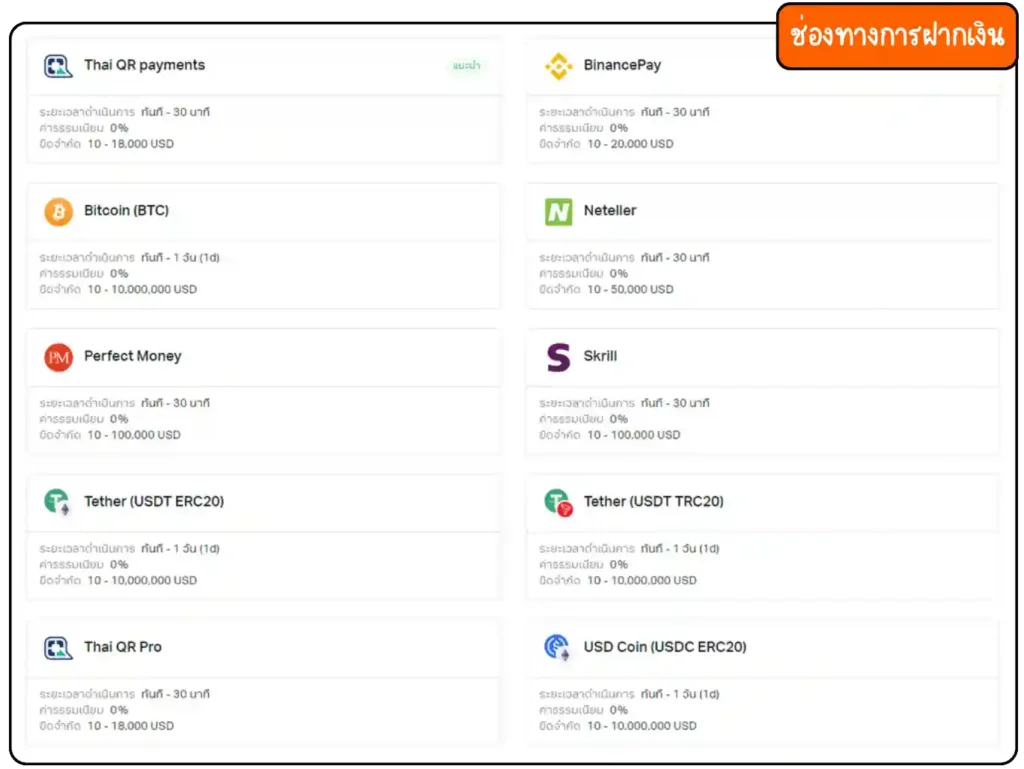
Task: Select the Bitcoin (BTC) orange icon
Action: click(58, 212)
